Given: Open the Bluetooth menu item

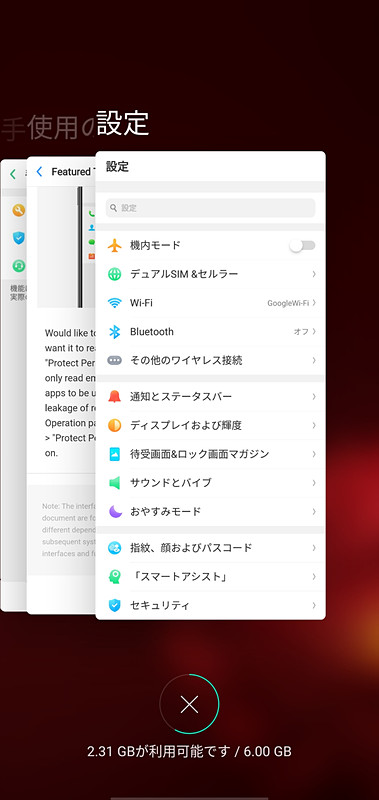Looking at the screenshot, I should pyautogui.click(x=210, y=332).
